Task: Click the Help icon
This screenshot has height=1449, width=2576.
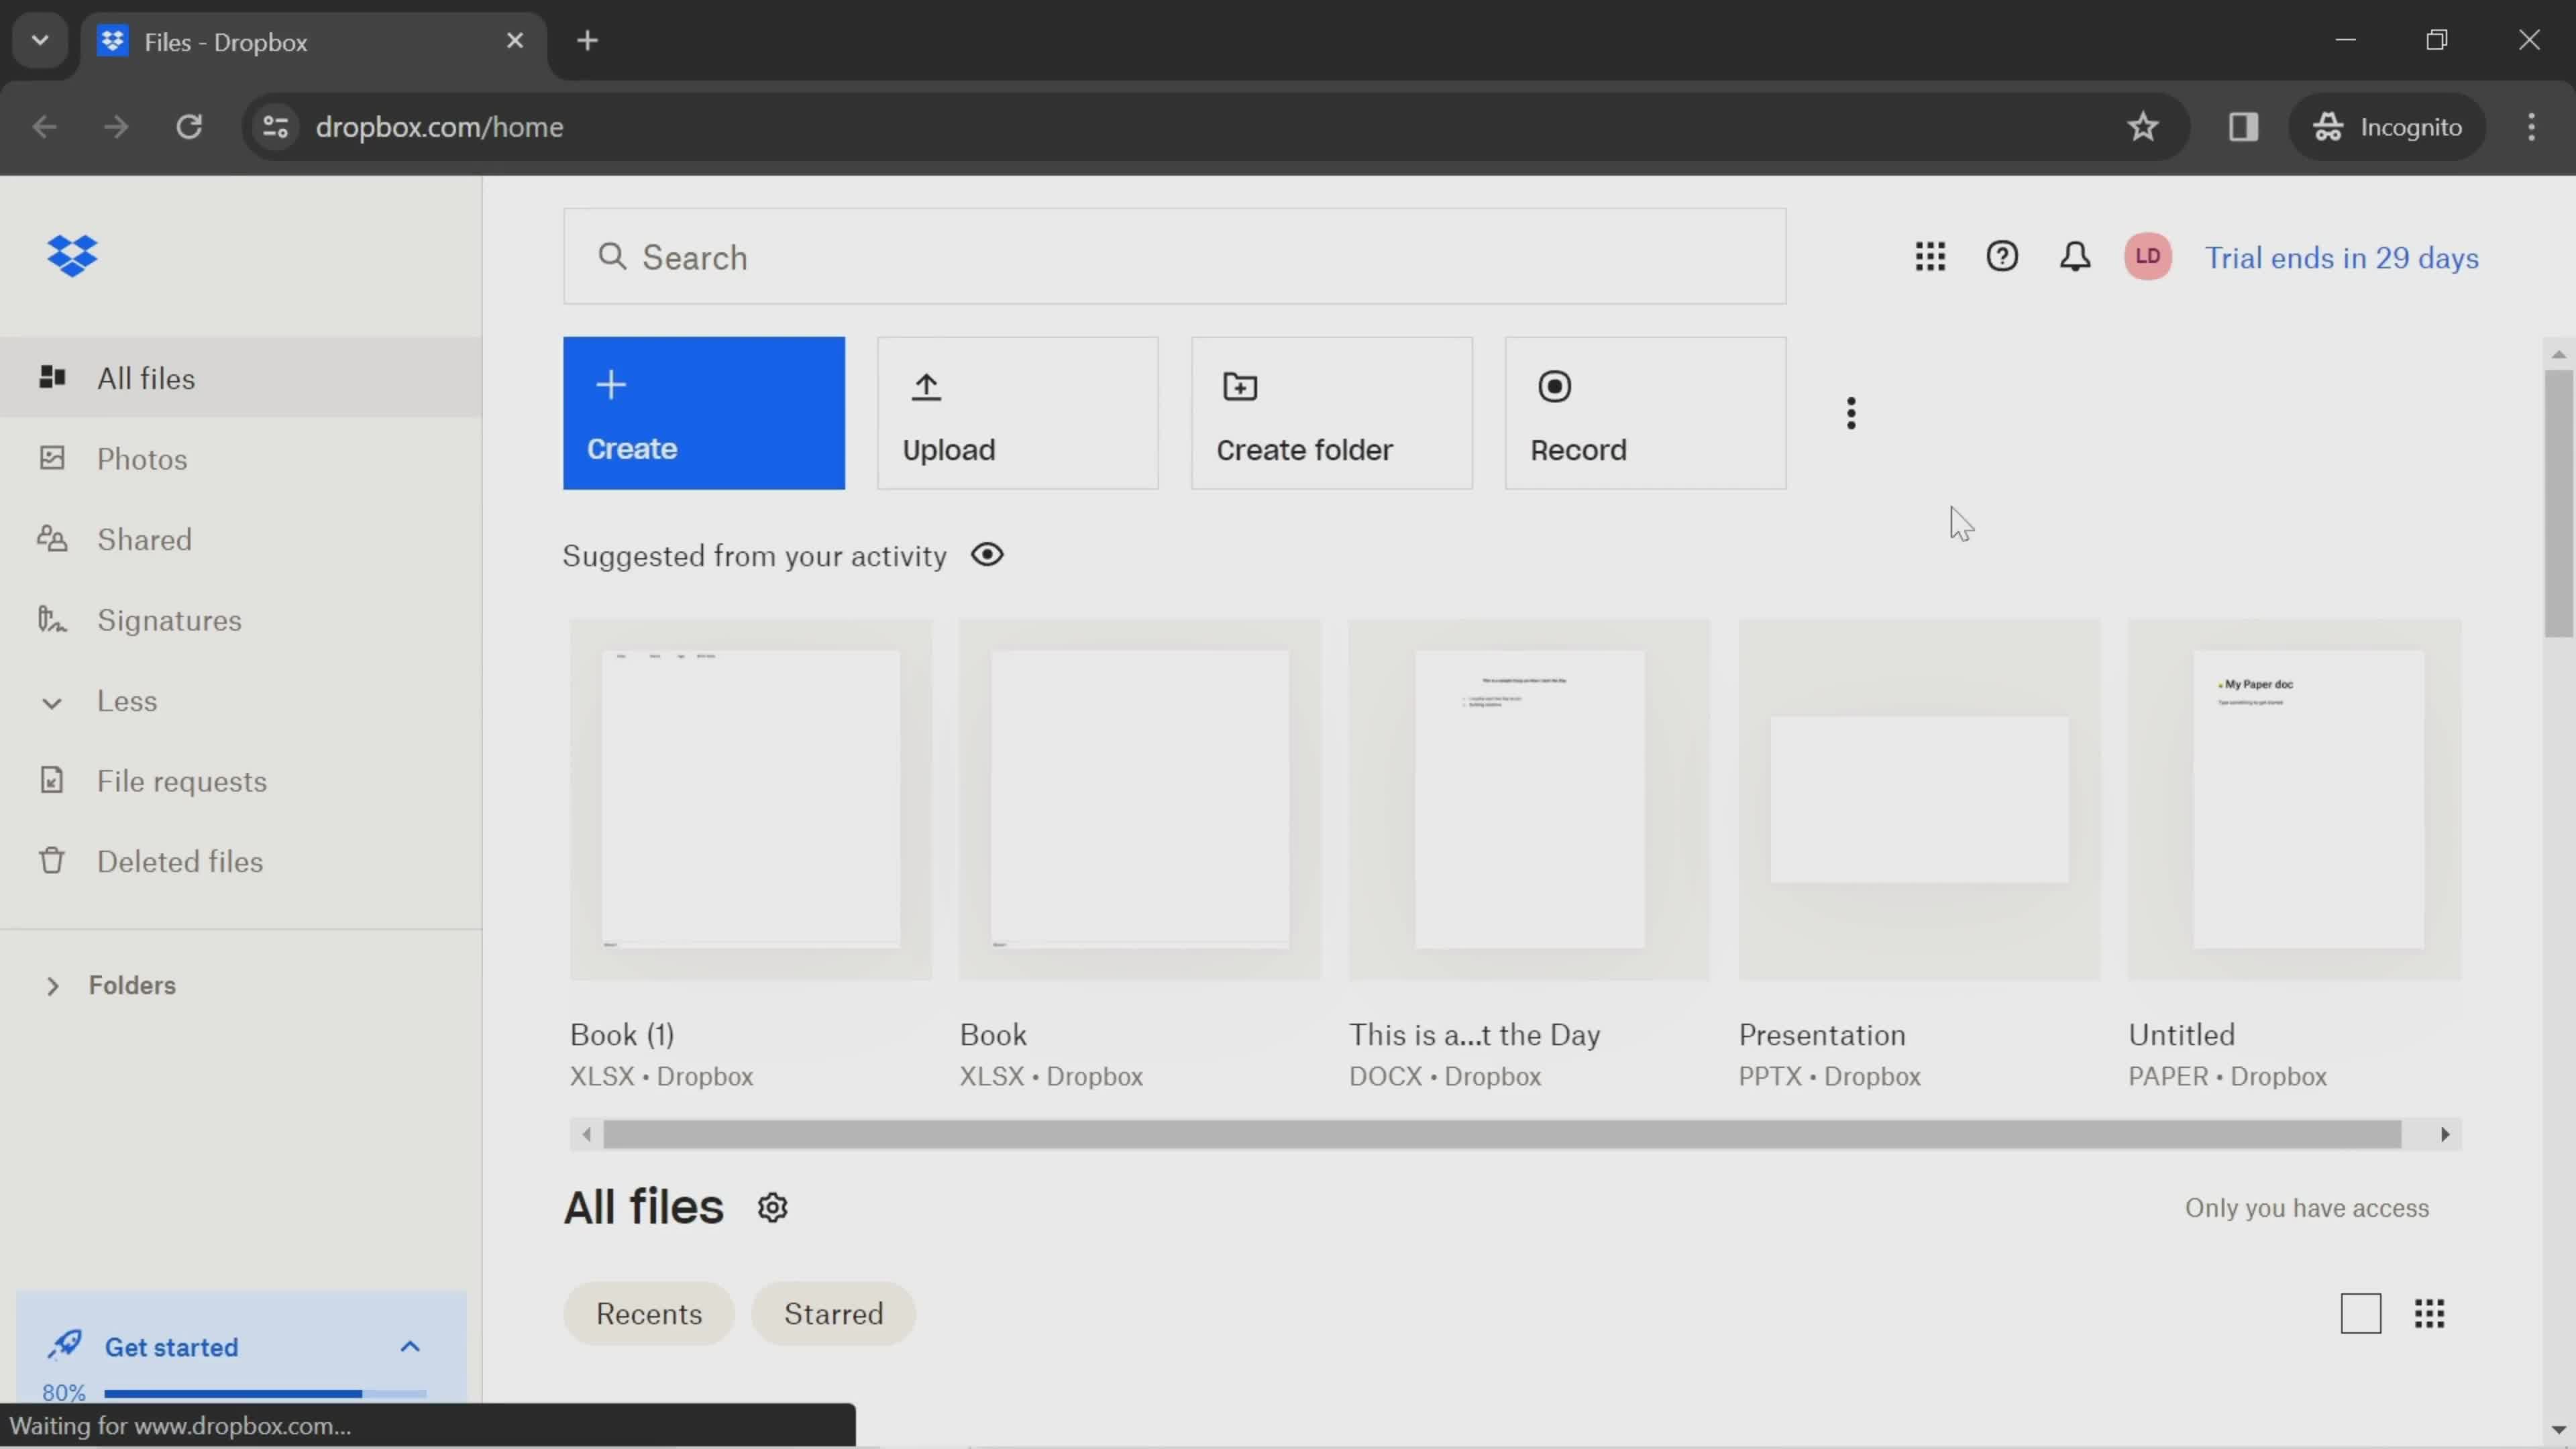Action: pyautogui.click(x=2001, y=256)
